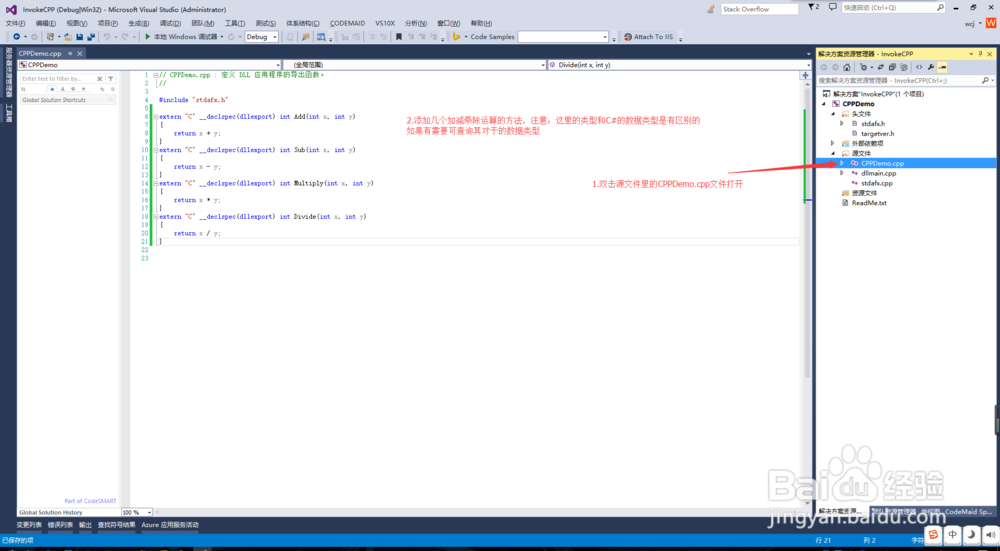Image resolution: width=1000 pixels, height=551 pixels.
Task: Click the View Code icon in Solution Explorer
Action: (919, 67)
